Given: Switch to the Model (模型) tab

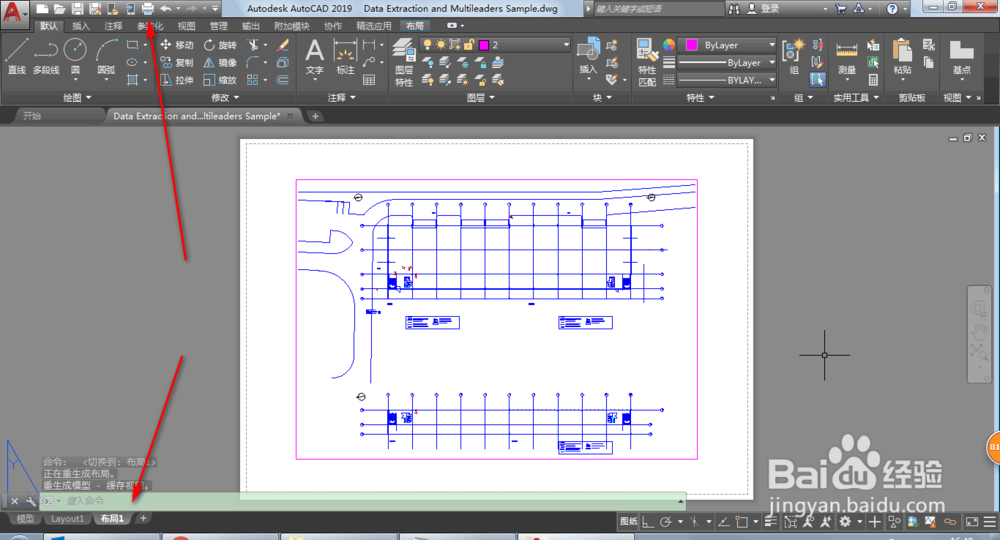Looking at the screenshot, I should 25,518.
